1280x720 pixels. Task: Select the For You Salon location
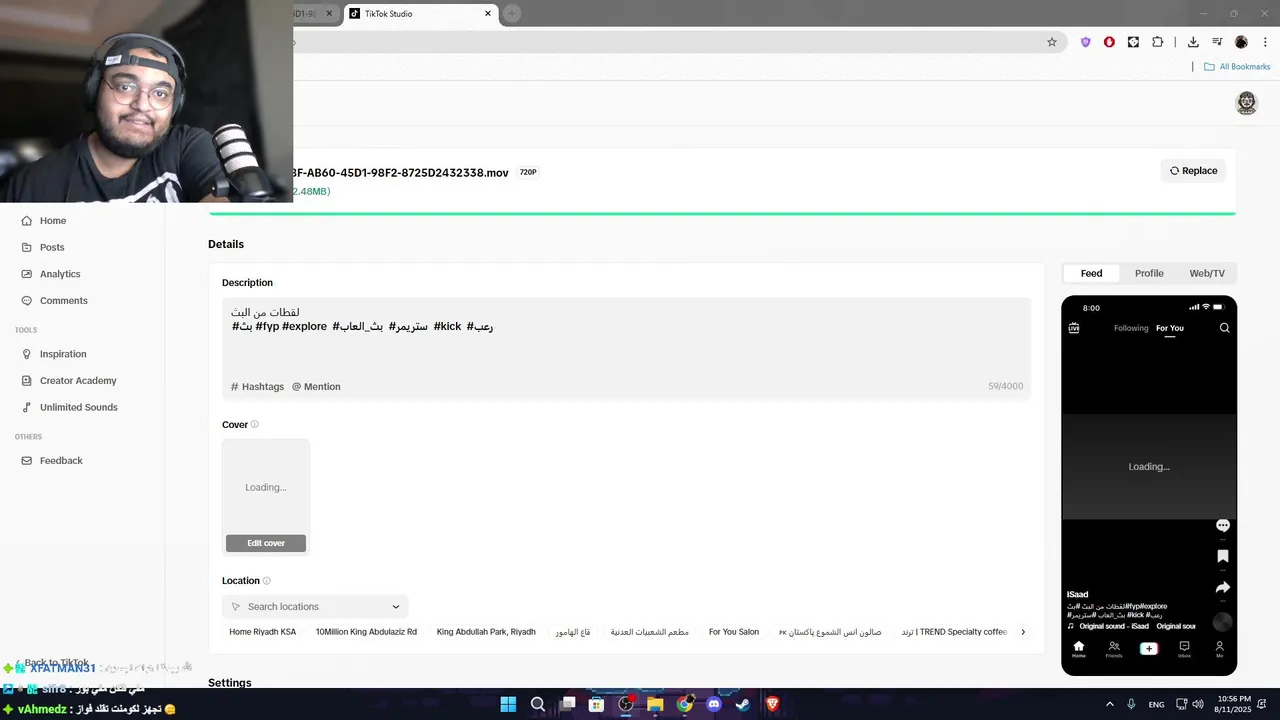tap(734, 632)
